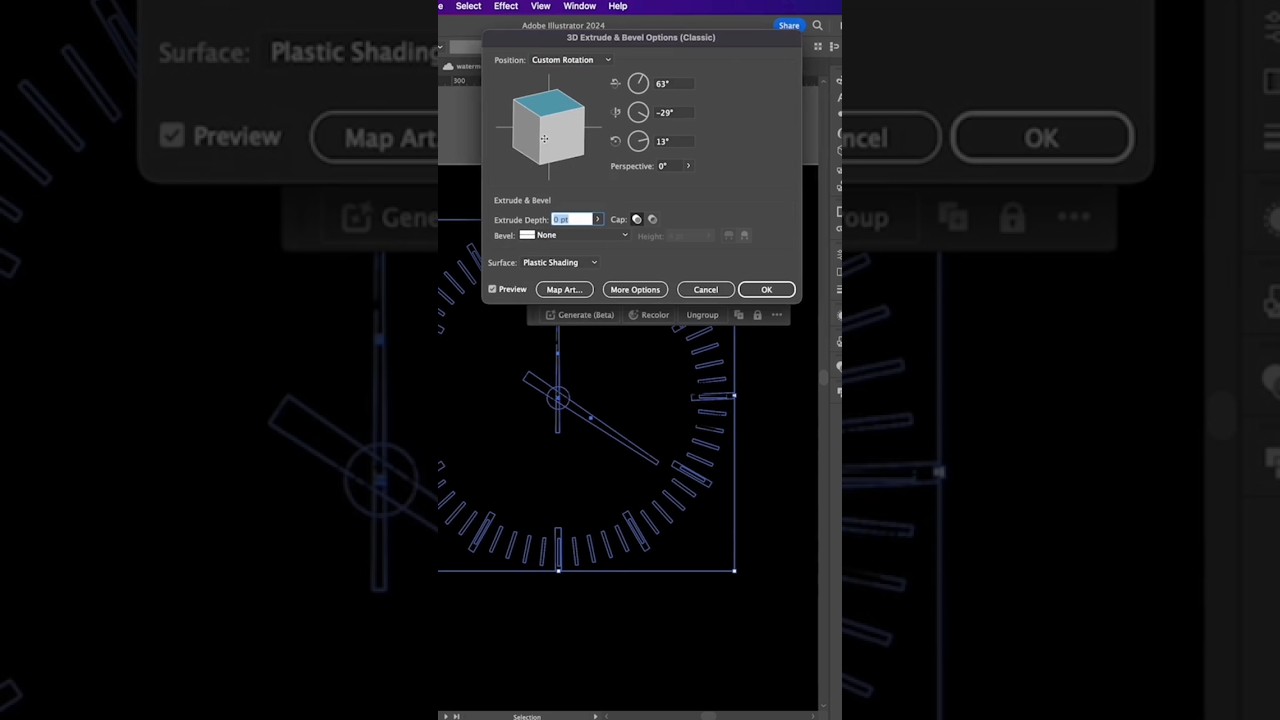Turn cap on for solid appearance
This screenshot has width=1280, height=720.
click(637, 219)
